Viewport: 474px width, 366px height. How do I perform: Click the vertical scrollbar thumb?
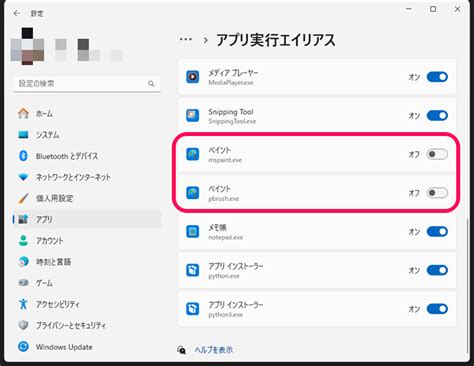pos(467,285)
